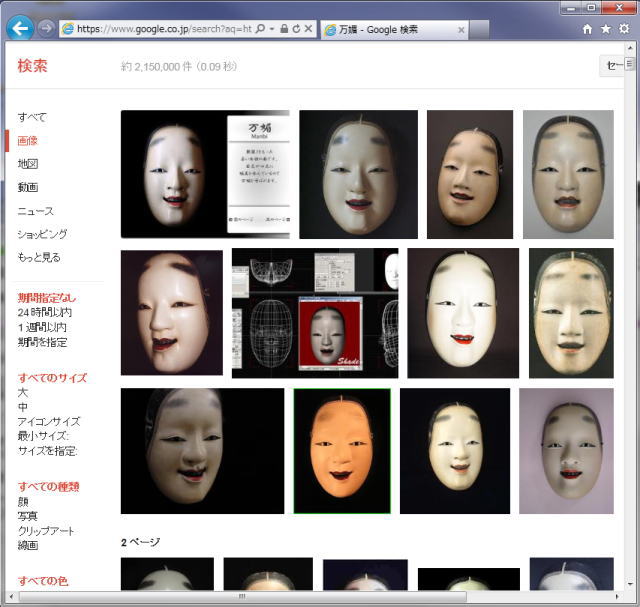This screenshot has height=607, width=640.
Task: Open mask image with 万媚 Manbi text card
Action: point(205,174)
